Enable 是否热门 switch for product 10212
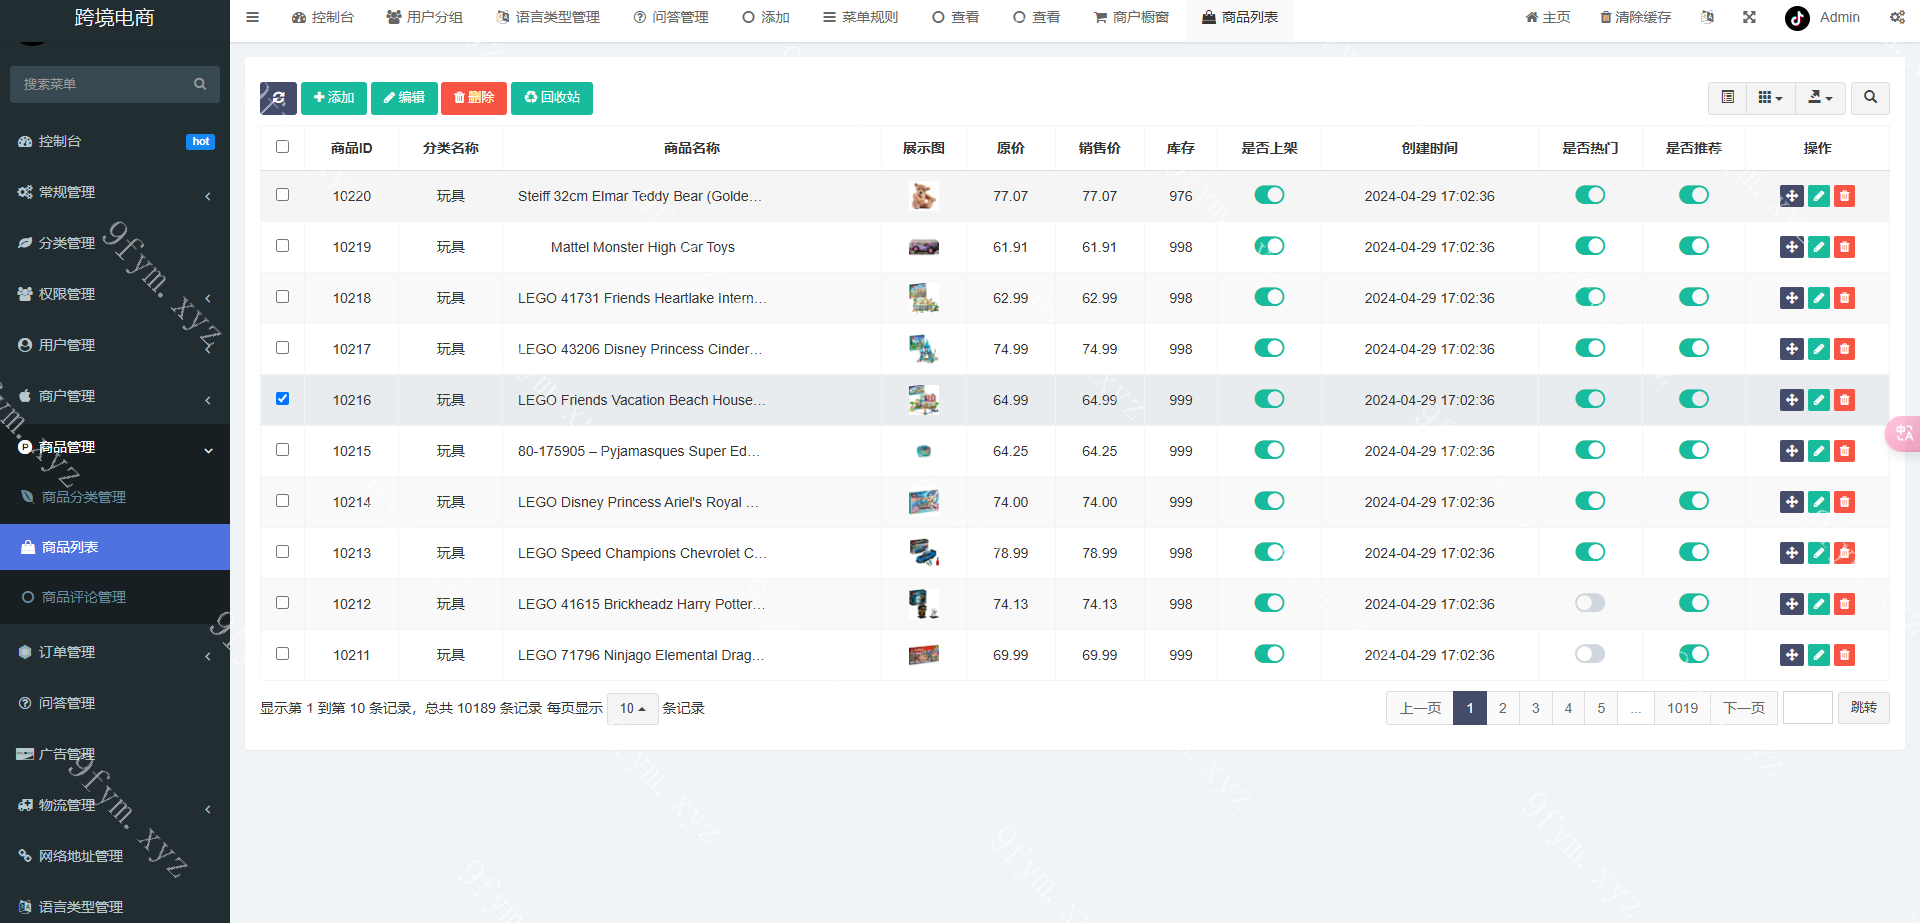Image resolution: width=1920 pixels, height=923 pixels. click(x=1590, y=603)
